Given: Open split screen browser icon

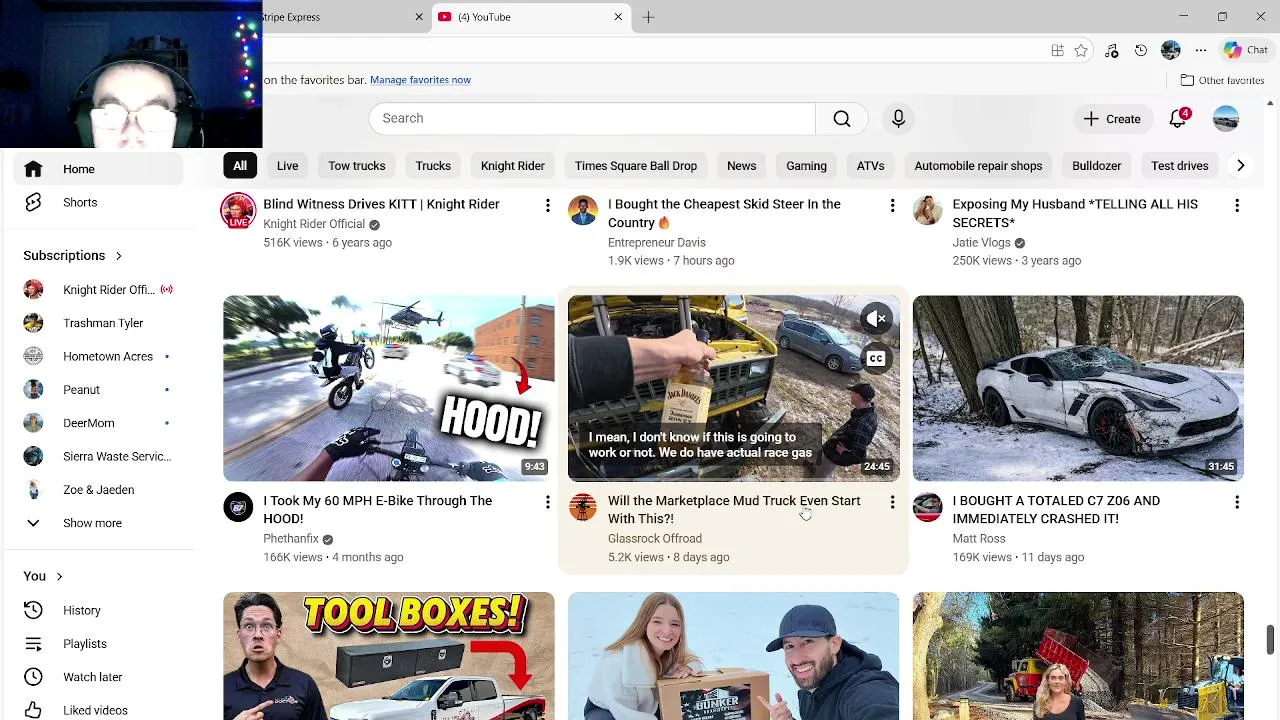Looking at the screenshot, I should [x=1057, y=51].
